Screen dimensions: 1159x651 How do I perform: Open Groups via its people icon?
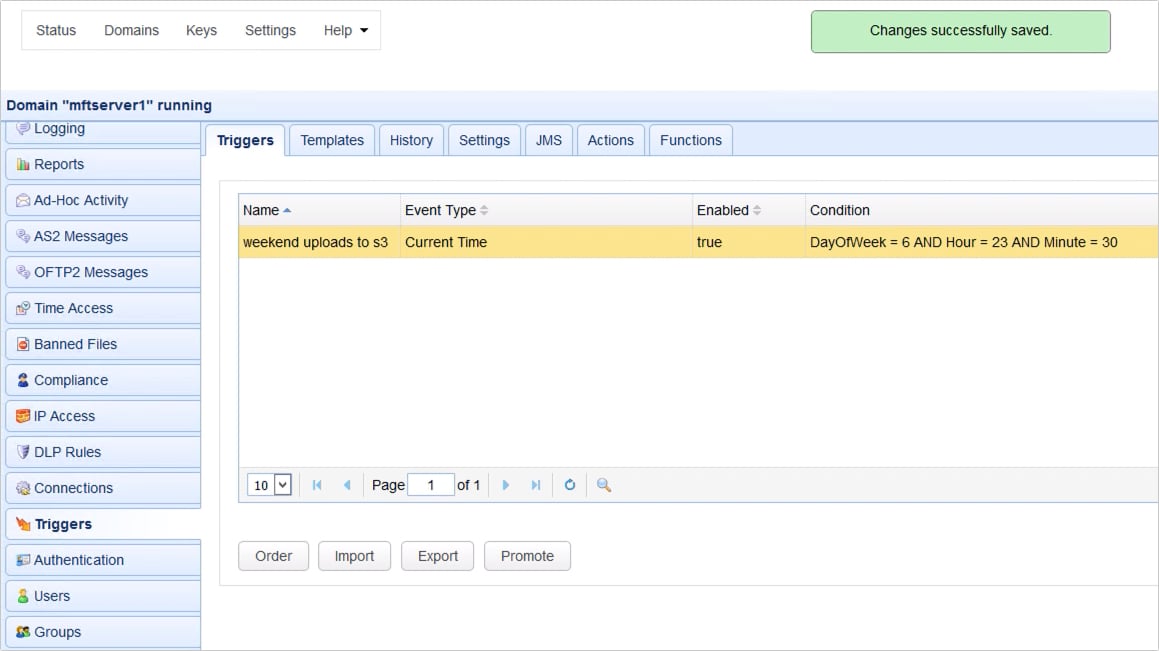click(x=22, y=632)
